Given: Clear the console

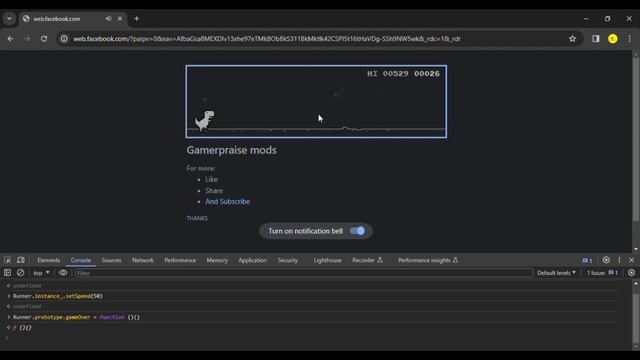Looking at the screenshot, I should point(20,273).
